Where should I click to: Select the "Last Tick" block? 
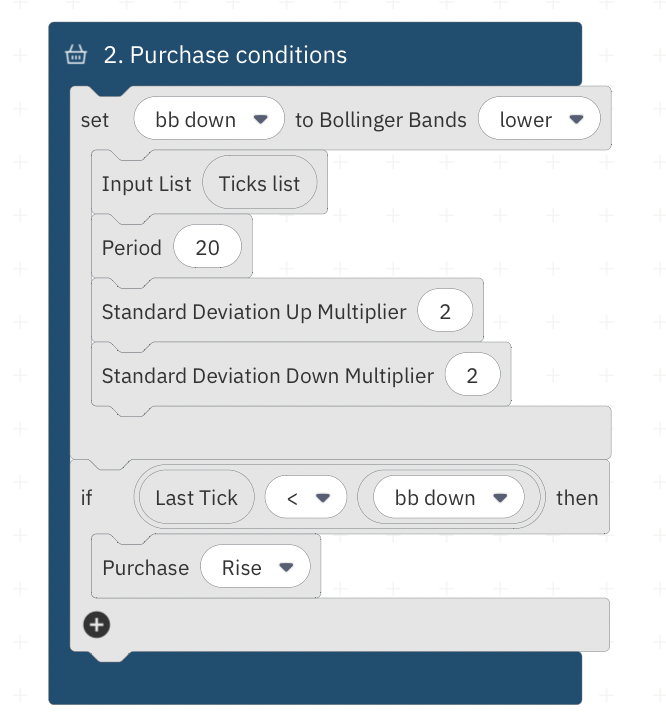tap(197, 498)
